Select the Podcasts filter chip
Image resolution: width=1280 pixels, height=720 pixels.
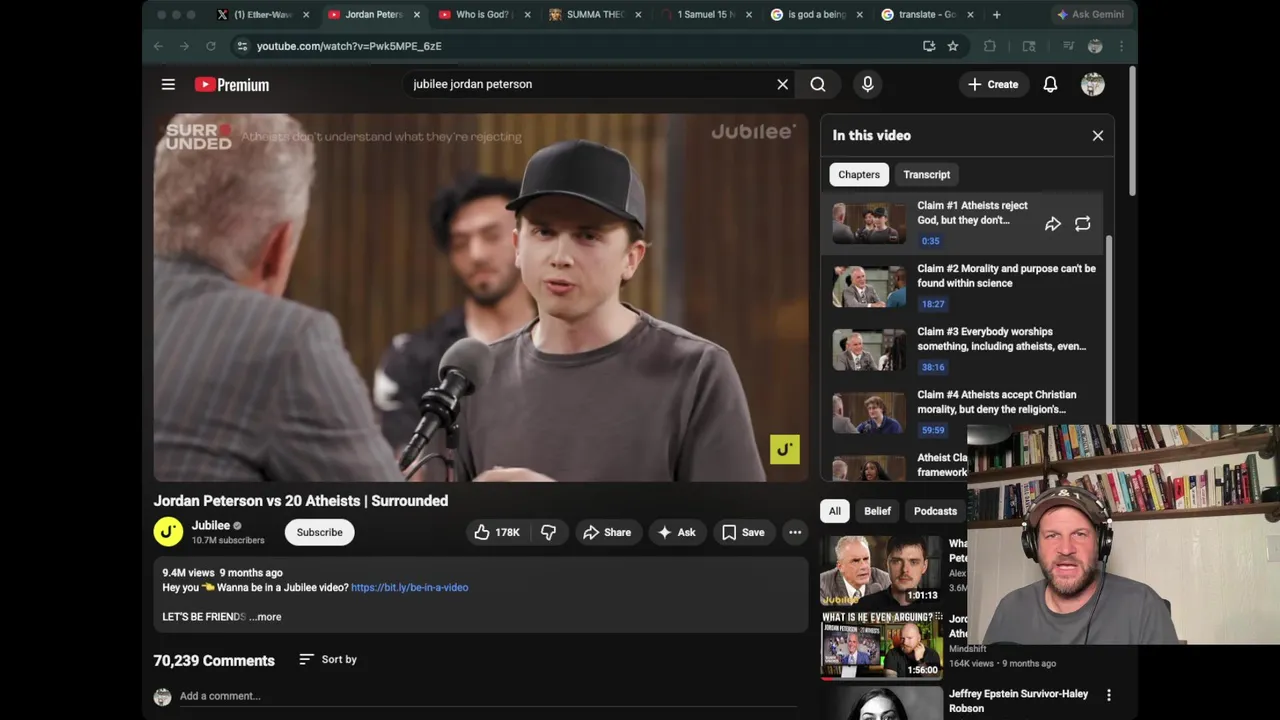coord(935,511)
